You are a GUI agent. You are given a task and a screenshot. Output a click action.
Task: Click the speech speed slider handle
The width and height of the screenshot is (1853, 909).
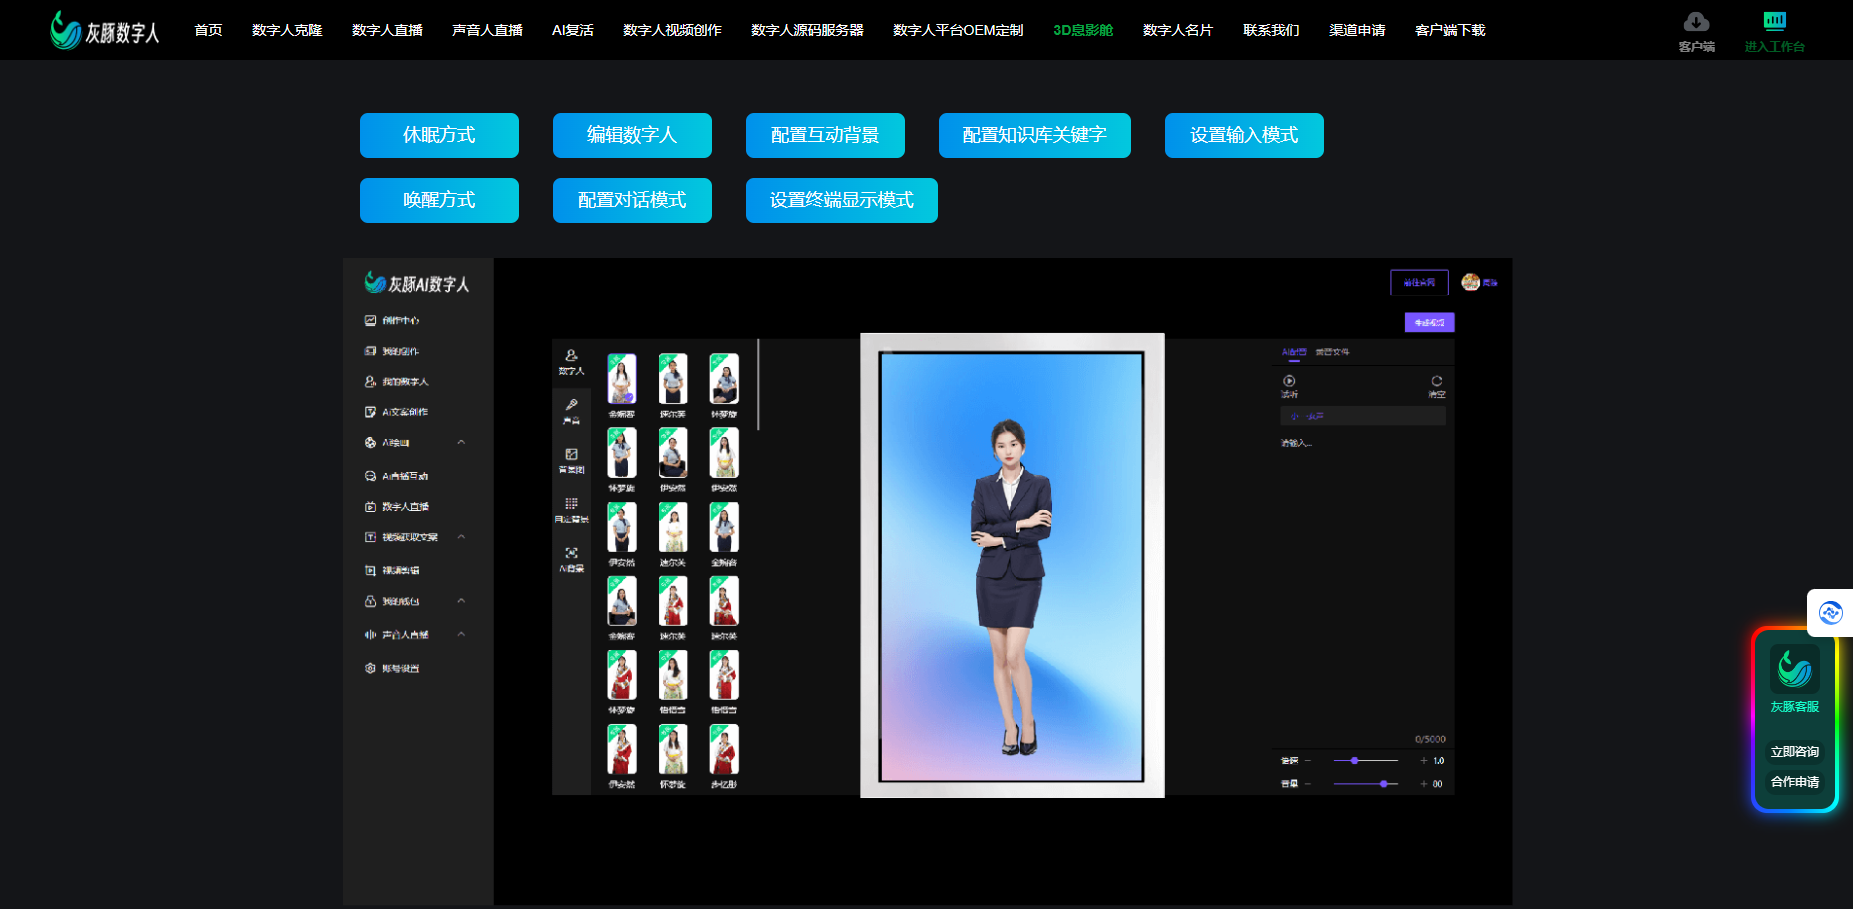[1354, 761]
